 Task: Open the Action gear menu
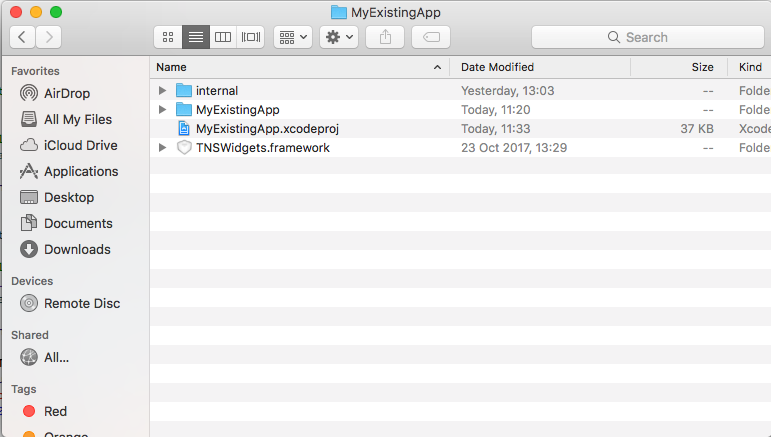(339, 37)
